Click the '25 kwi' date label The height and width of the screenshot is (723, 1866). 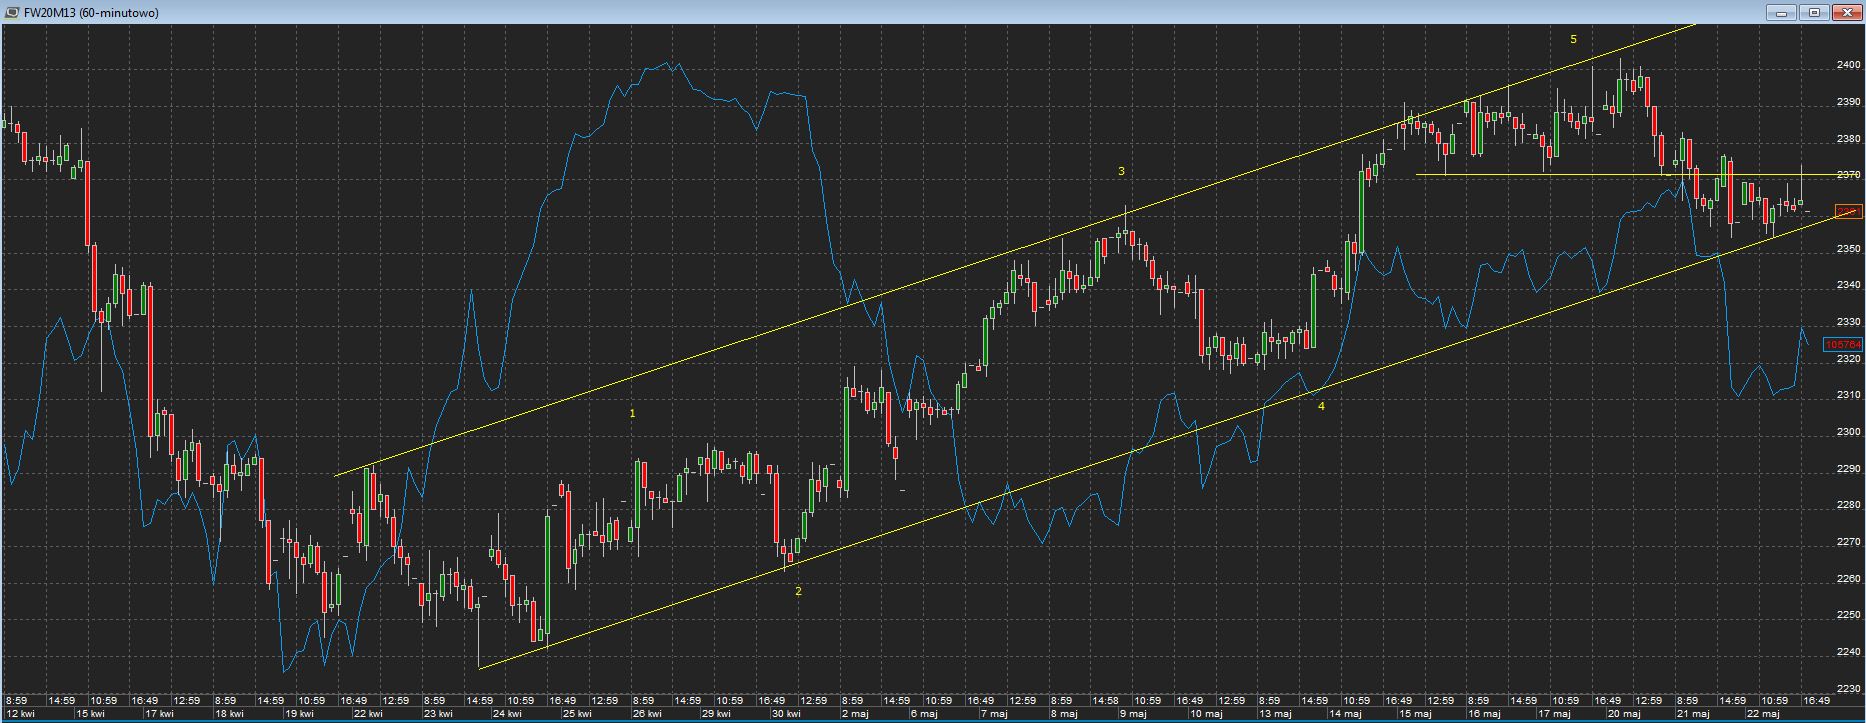tap(577, 714)
